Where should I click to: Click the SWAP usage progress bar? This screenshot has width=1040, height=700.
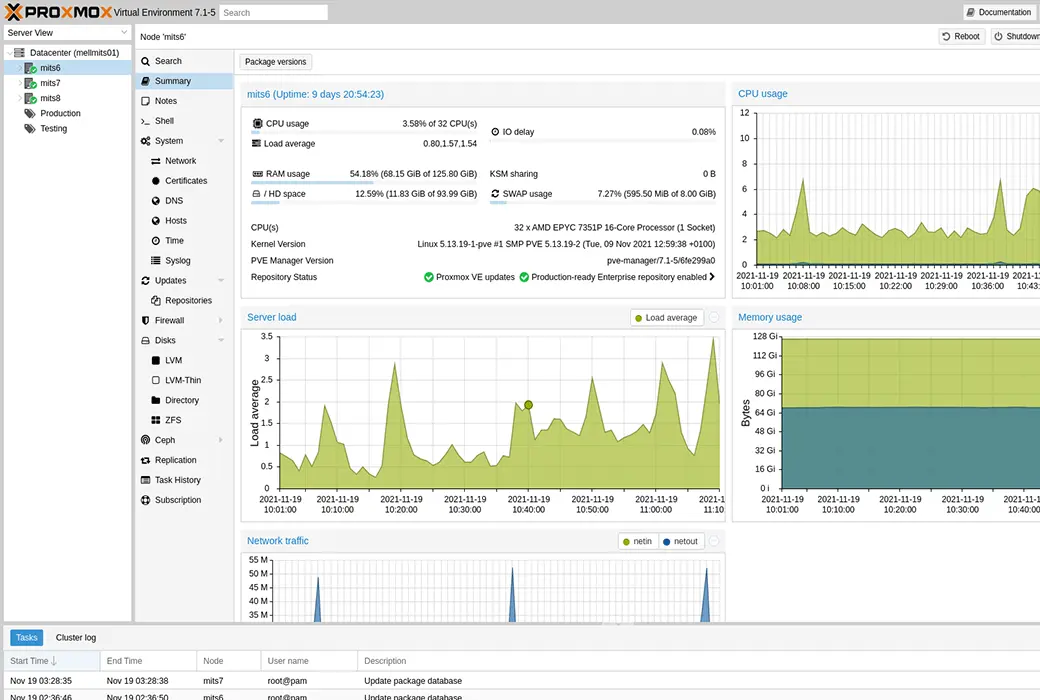(x=603, y=202)
